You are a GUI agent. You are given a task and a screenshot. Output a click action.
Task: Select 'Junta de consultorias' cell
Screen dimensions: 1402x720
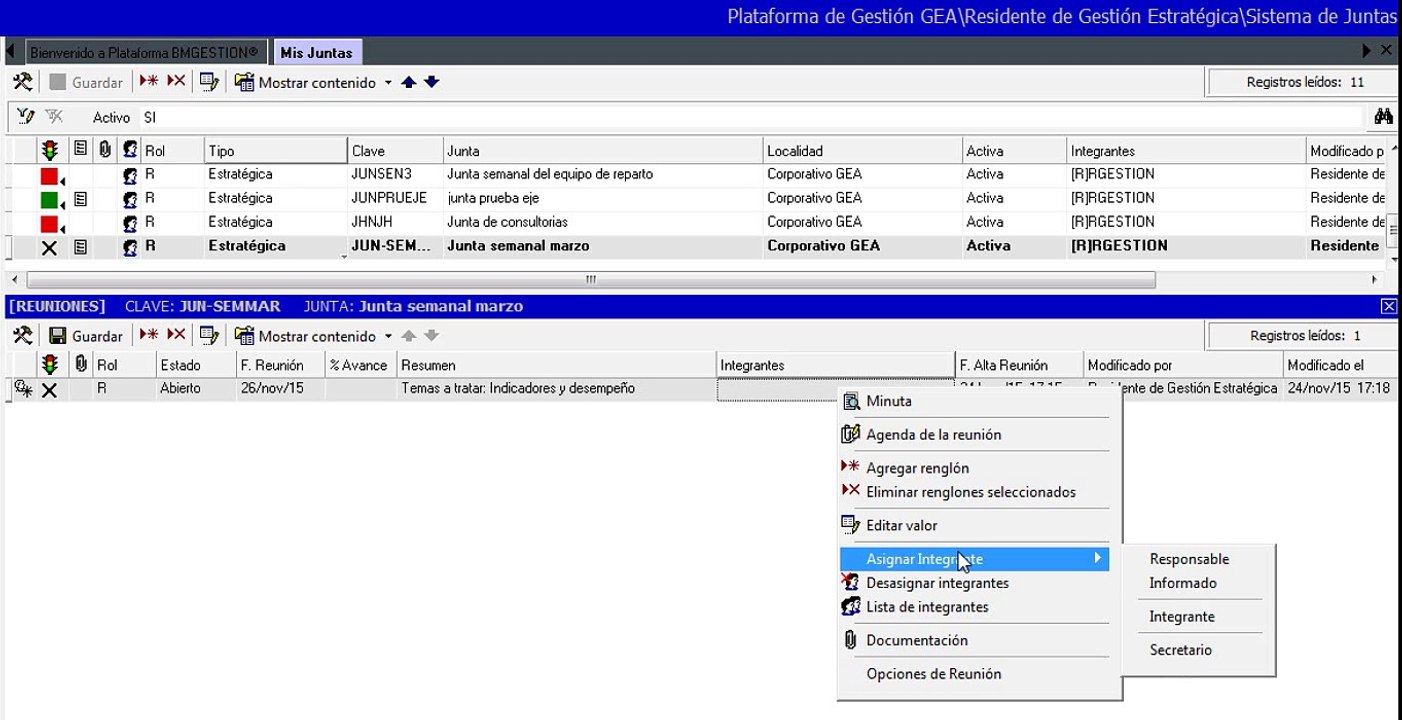tap(603, 222)
